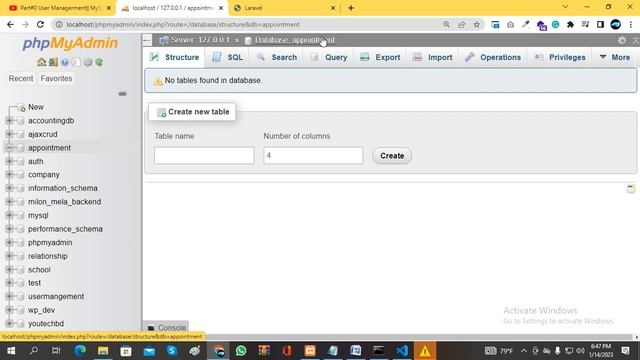Expand the accountingdb database node
Viewport: 640px width, 360px height.
point(9,120)
